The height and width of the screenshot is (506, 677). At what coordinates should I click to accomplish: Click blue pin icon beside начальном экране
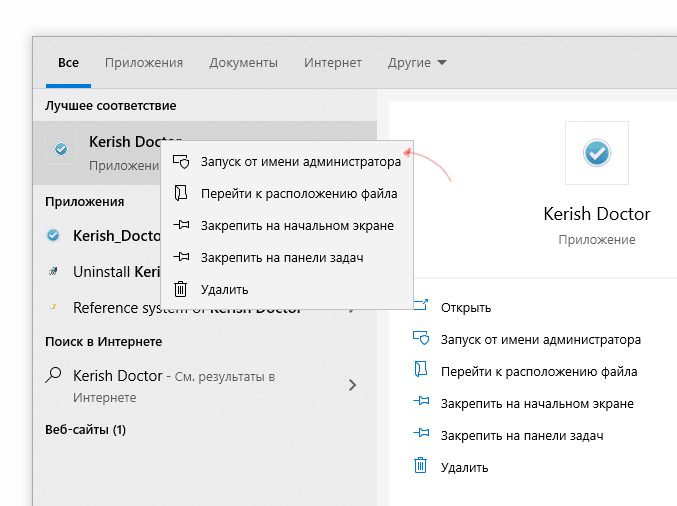[421, 401]
